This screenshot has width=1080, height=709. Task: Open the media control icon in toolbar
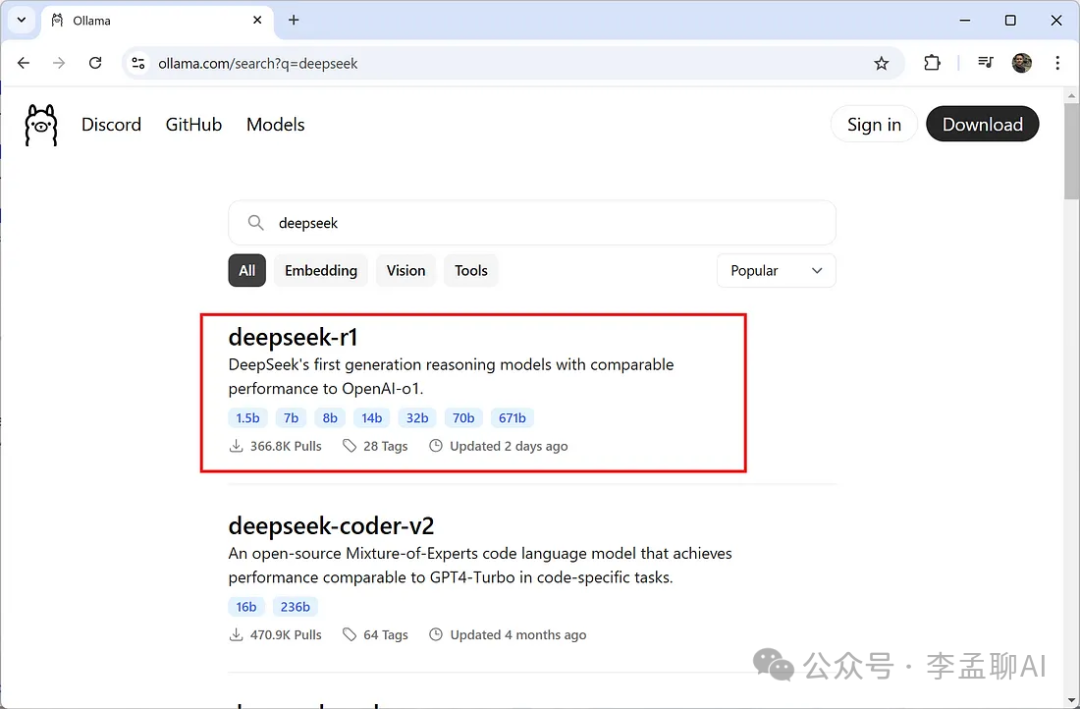coord(985,63)
